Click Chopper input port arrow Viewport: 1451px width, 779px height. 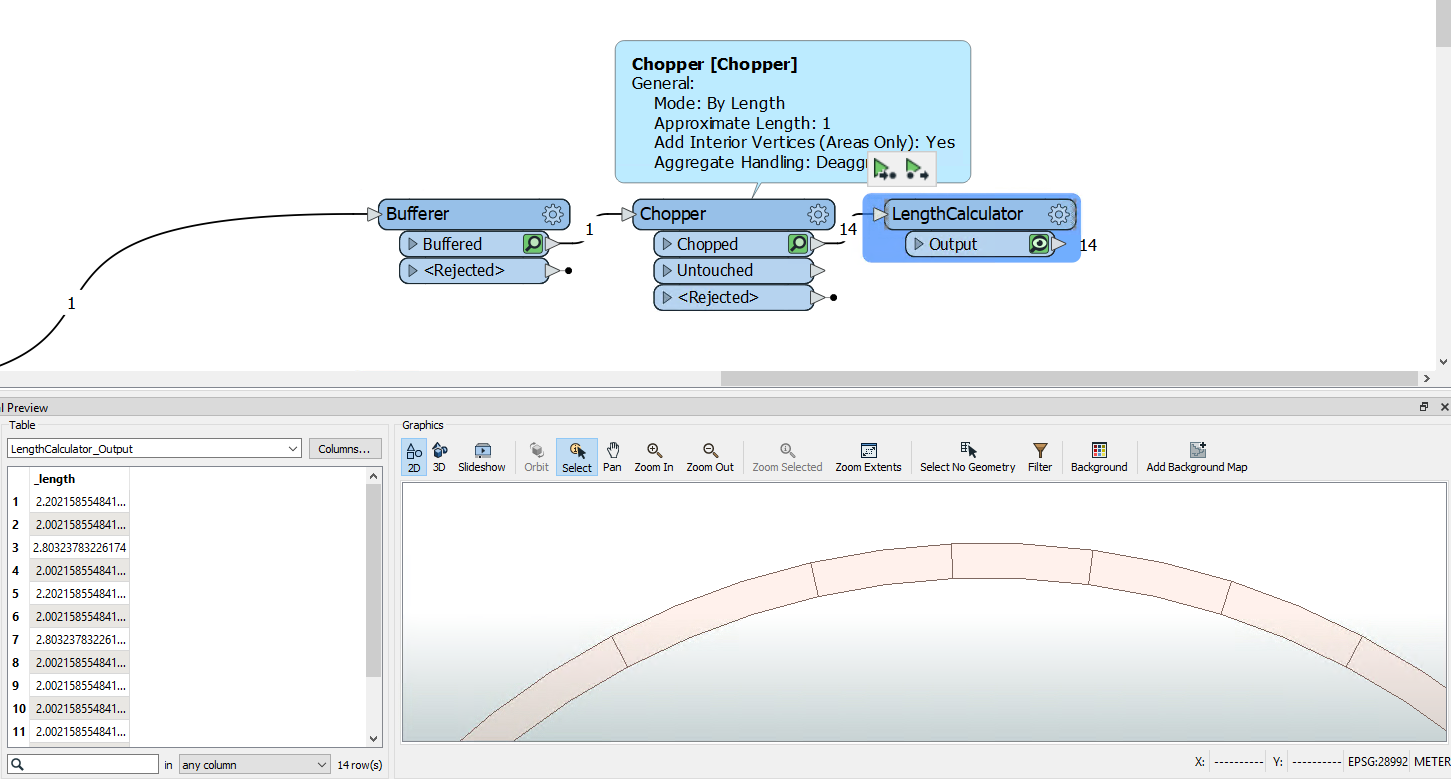click(627, 213)
